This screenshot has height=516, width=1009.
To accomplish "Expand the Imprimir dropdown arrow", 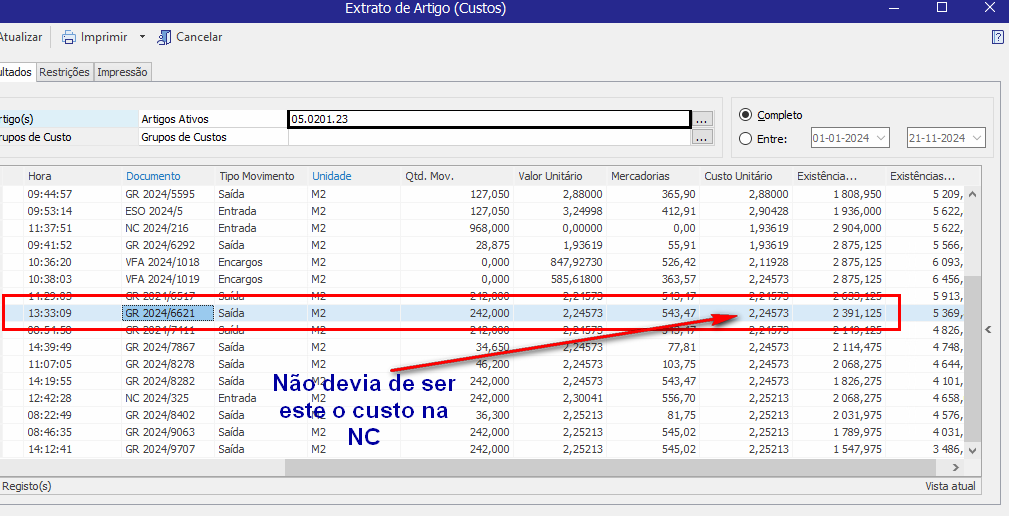I will 142,37.
